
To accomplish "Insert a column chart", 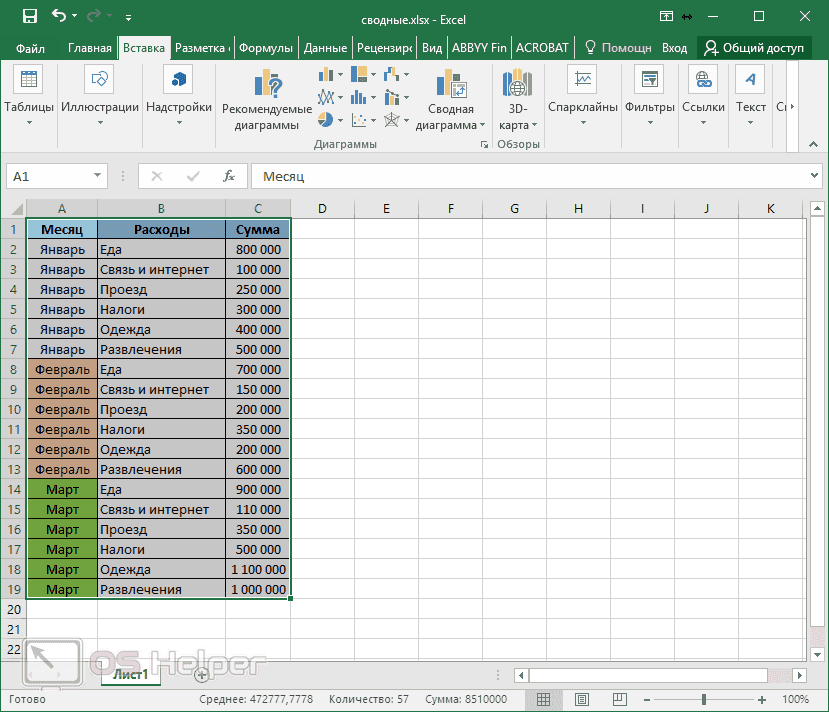I will pos(326,74).
